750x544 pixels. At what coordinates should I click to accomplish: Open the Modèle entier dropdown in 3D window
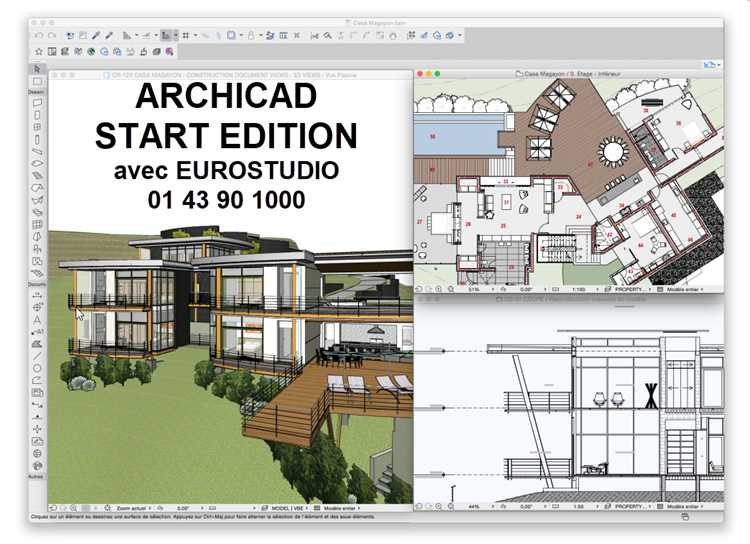[342, 508]
